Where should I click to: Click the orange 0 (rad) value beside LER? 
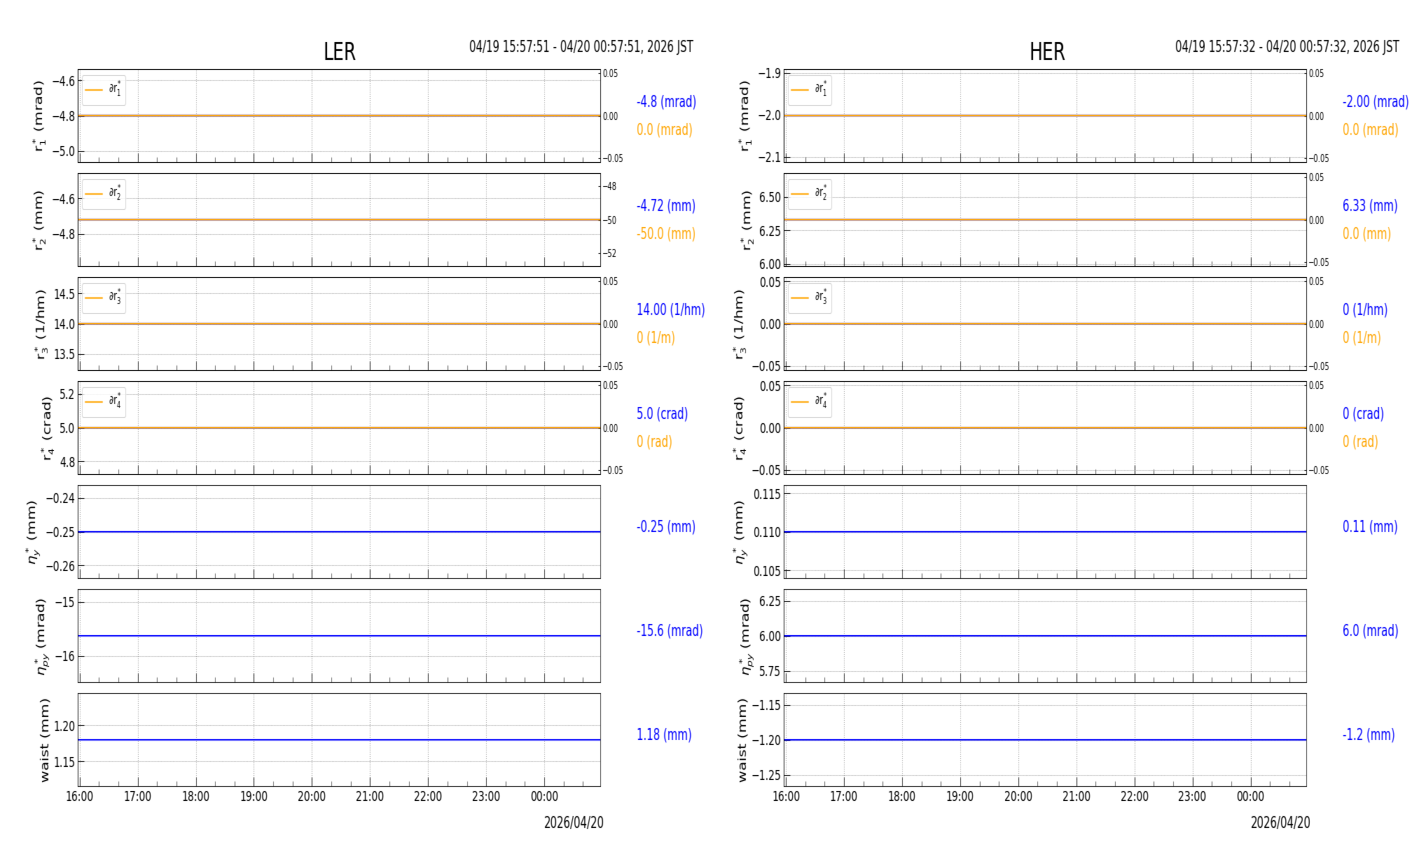(654, 442)
